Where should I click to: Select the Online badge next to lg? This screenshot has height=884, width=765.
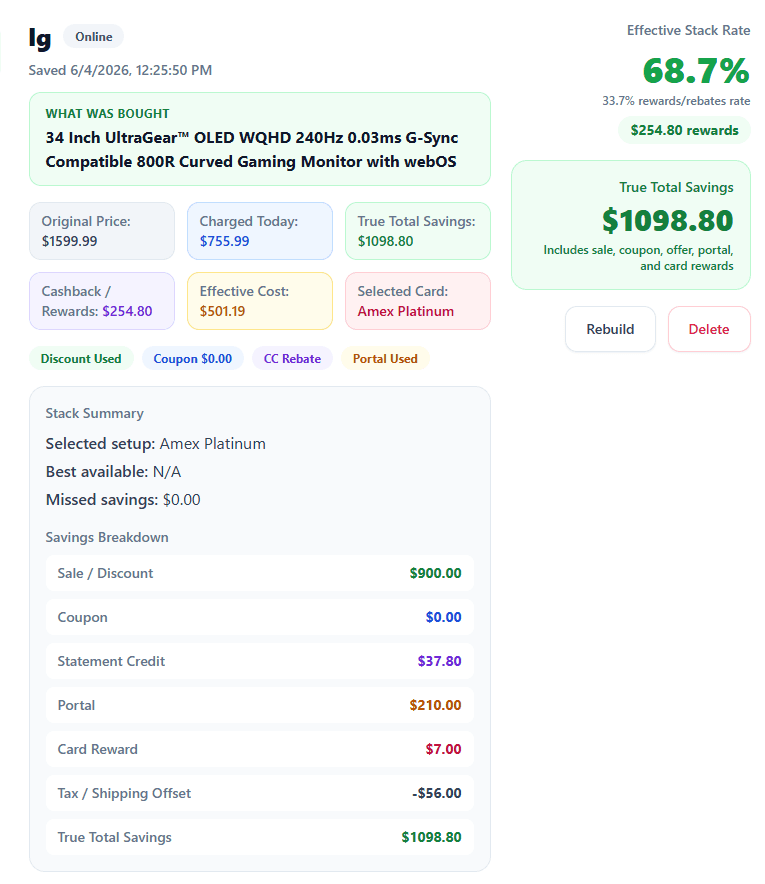click(94, 37)
